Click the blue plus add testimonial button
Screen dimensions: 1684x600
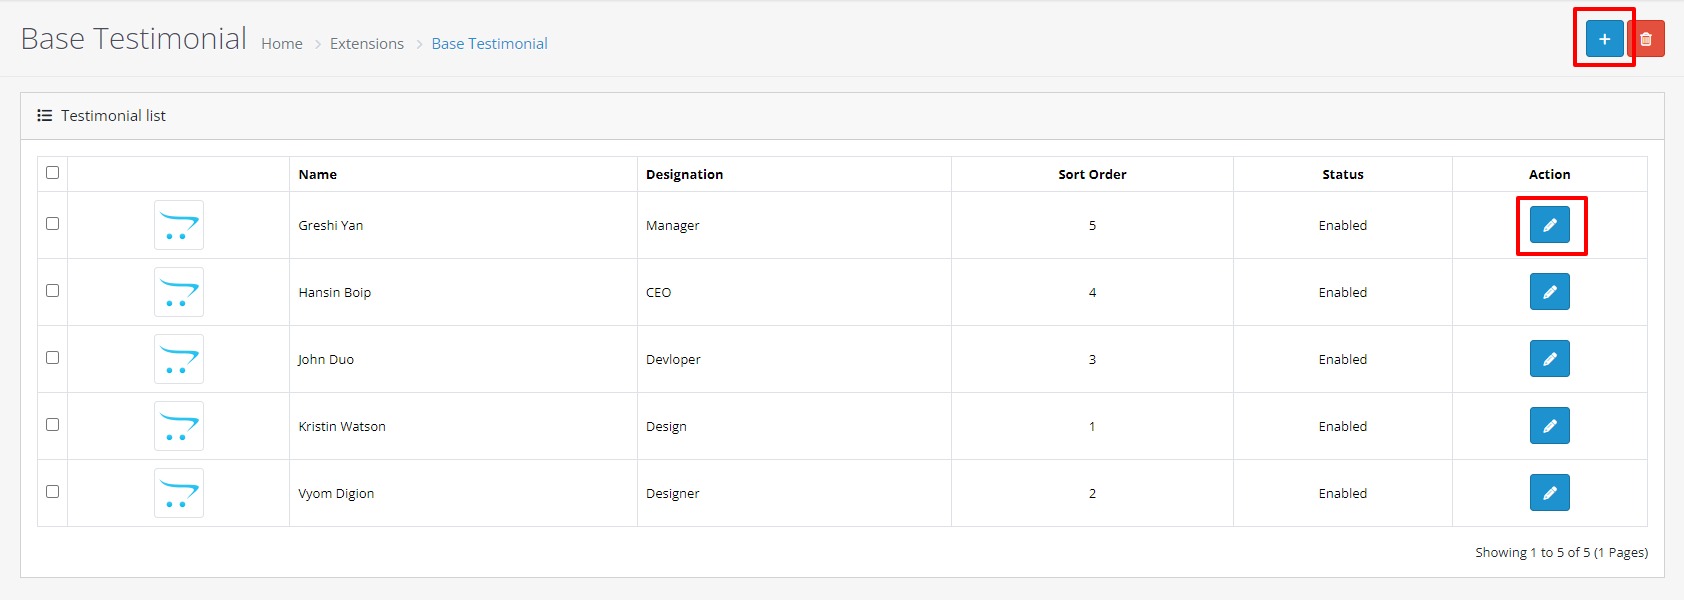1604,39
